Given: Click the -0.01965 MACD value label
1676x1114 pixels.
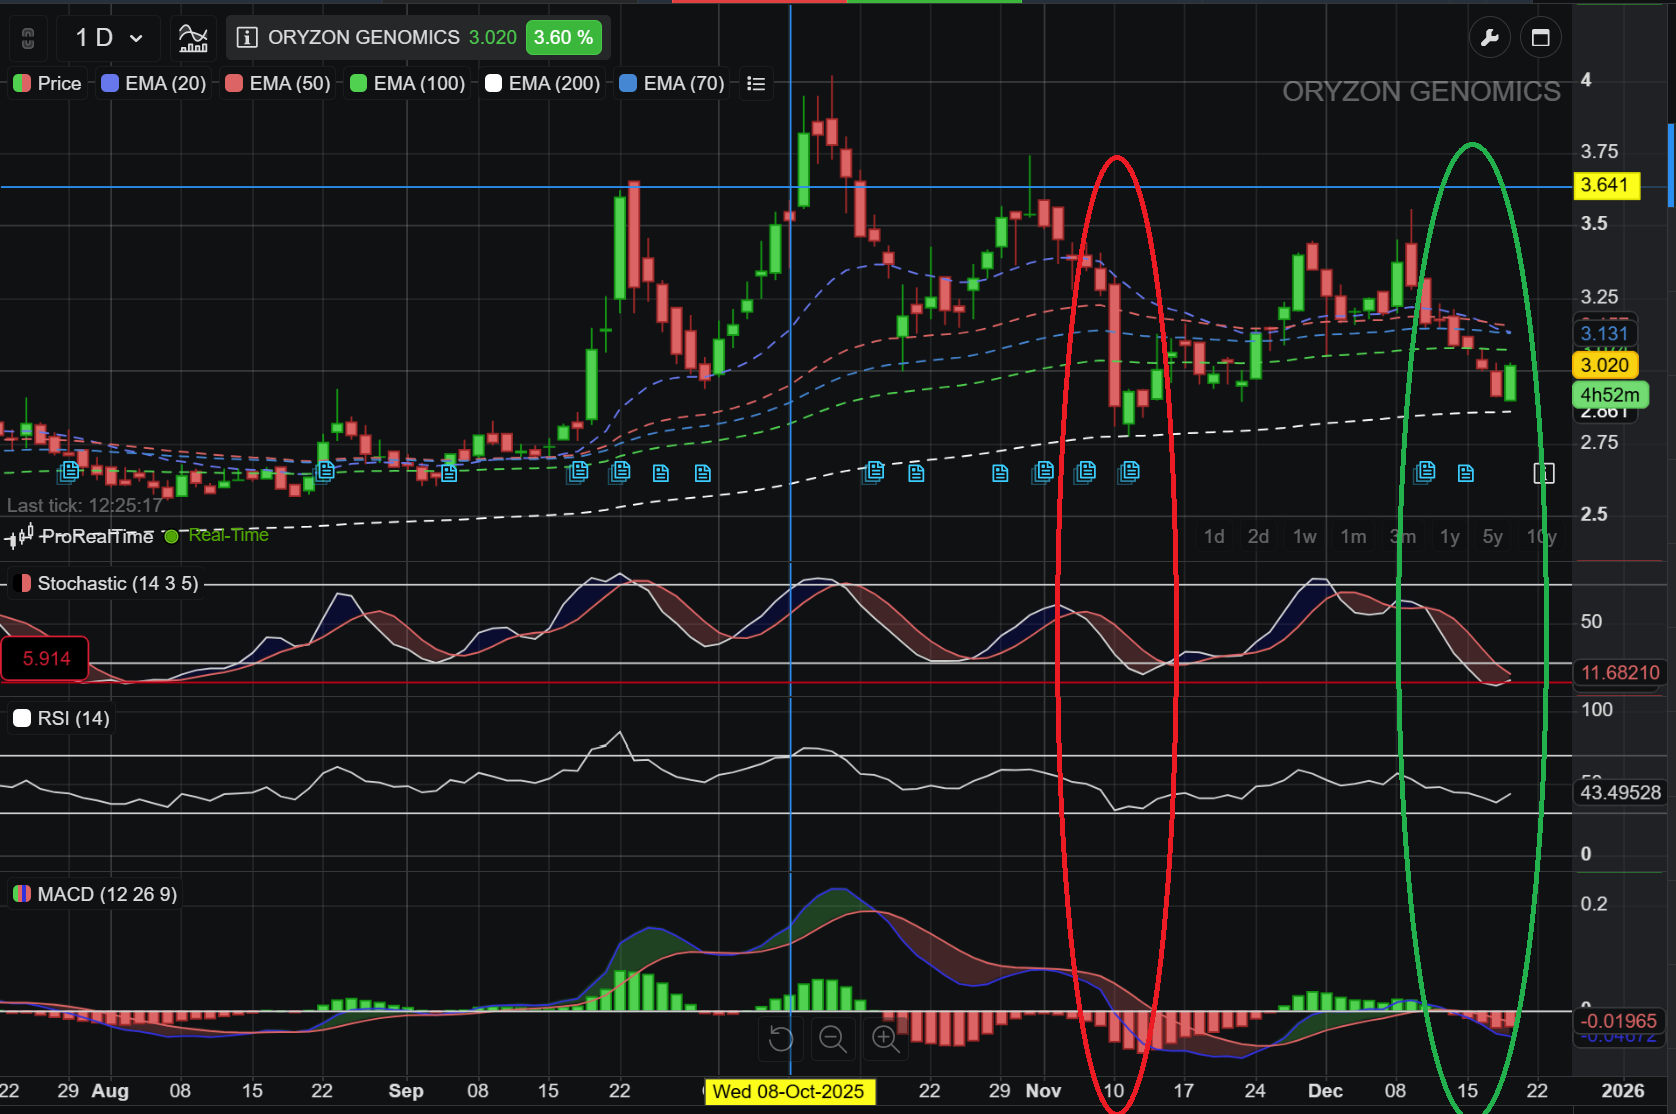Looking at the screenshot, I should coord(1619,1021).
